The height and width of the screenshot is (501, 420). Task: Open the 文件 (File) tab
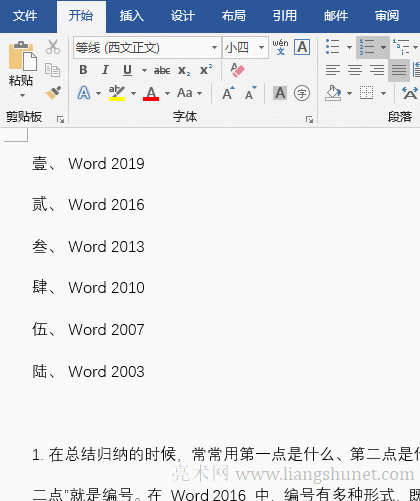pyautogui.click(x=25, y=16)
